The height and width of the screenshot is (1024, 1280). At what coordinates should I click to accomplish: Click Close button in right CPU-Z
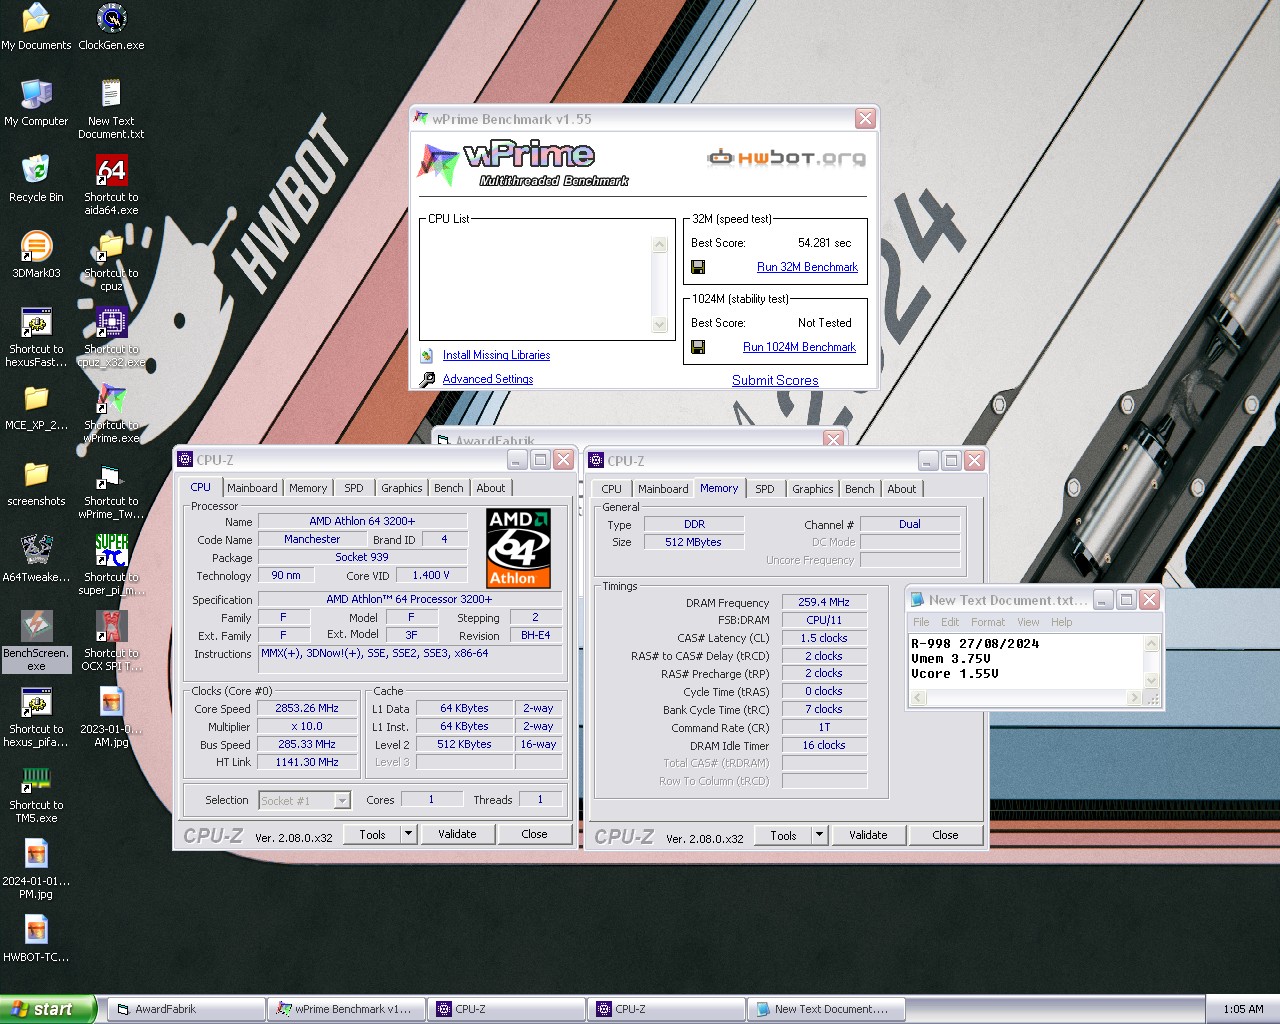pos(945,835)
